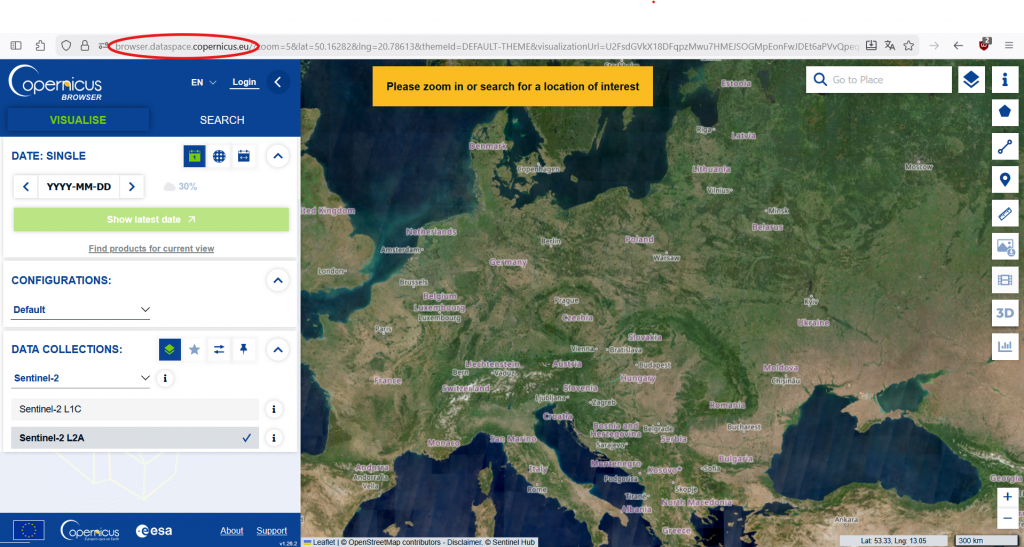Open the Sentinel-2 data collection dropdown
The width and height of the screenshot is (1024, 547).
tap(81, 379)
